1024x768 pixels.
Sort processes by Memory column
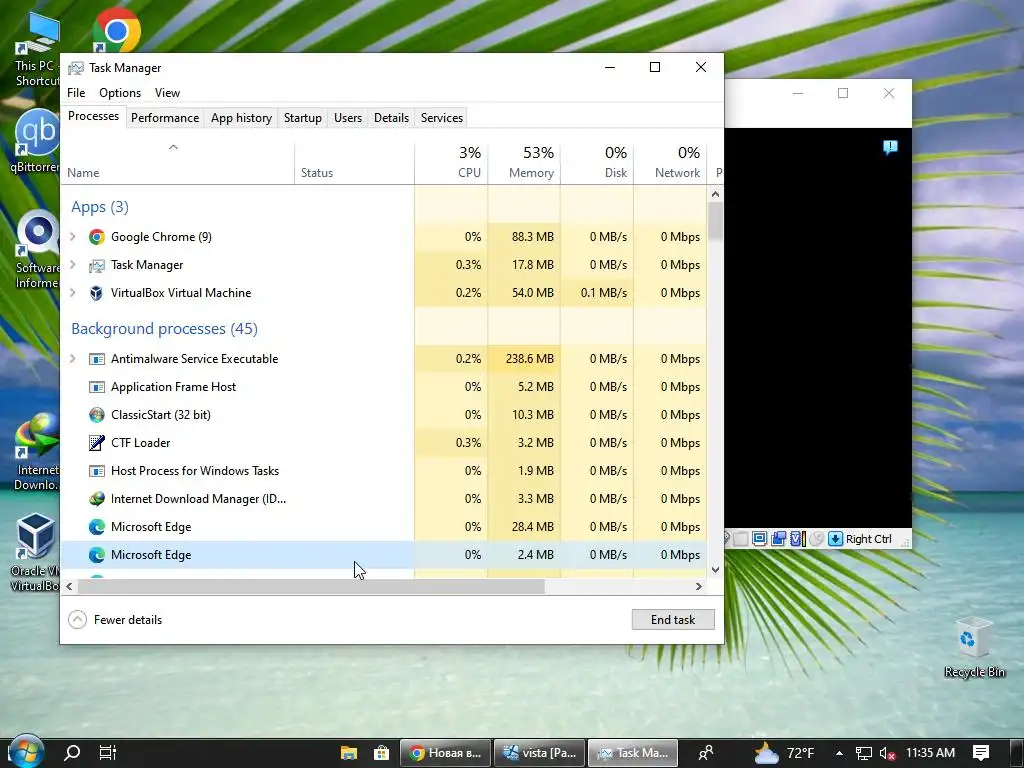[524, 162]
